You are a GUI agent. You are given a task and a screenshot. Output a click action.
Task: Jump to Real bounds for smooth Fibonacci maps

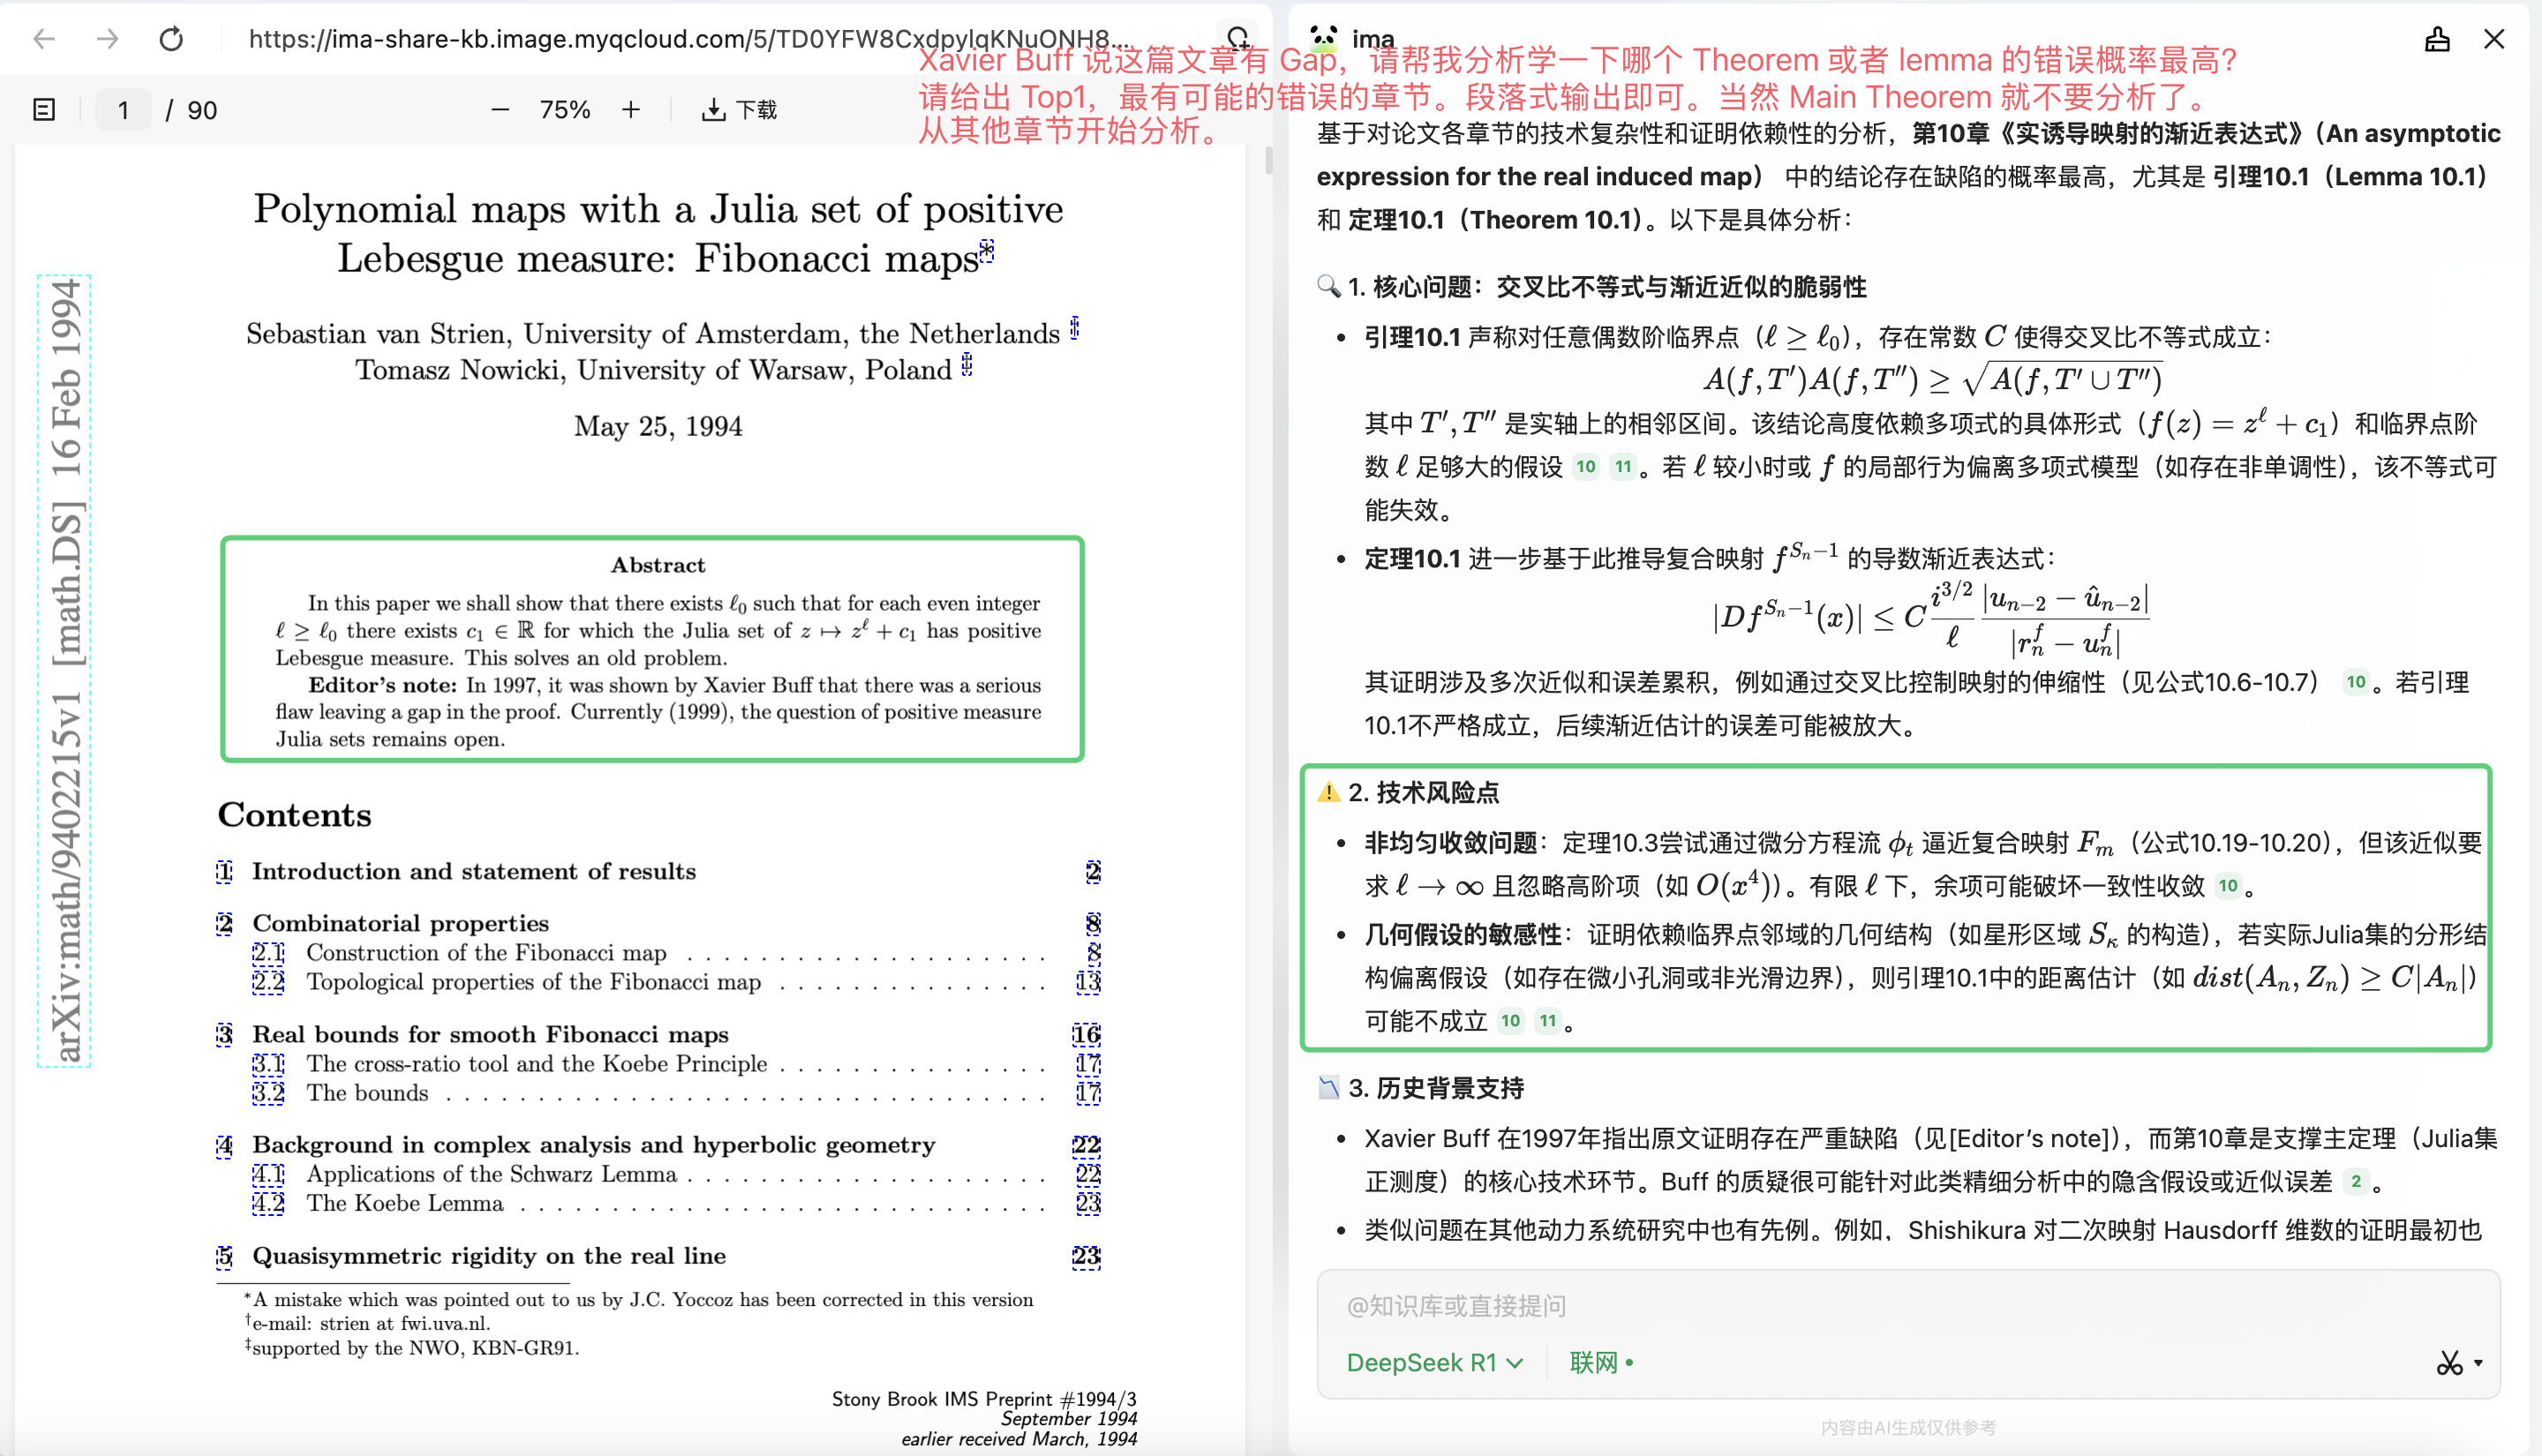click(x=490, y=1034)
